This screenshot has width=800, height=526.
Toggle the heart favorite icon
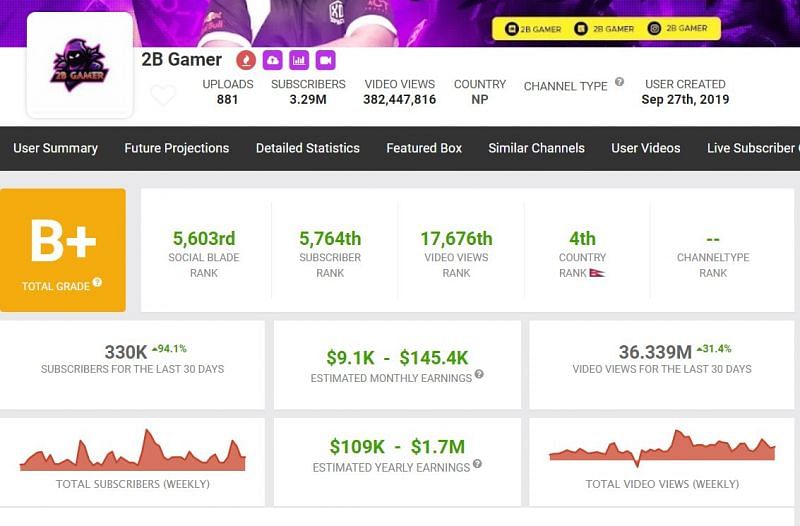pyautogui.click(x=163, y=96)
